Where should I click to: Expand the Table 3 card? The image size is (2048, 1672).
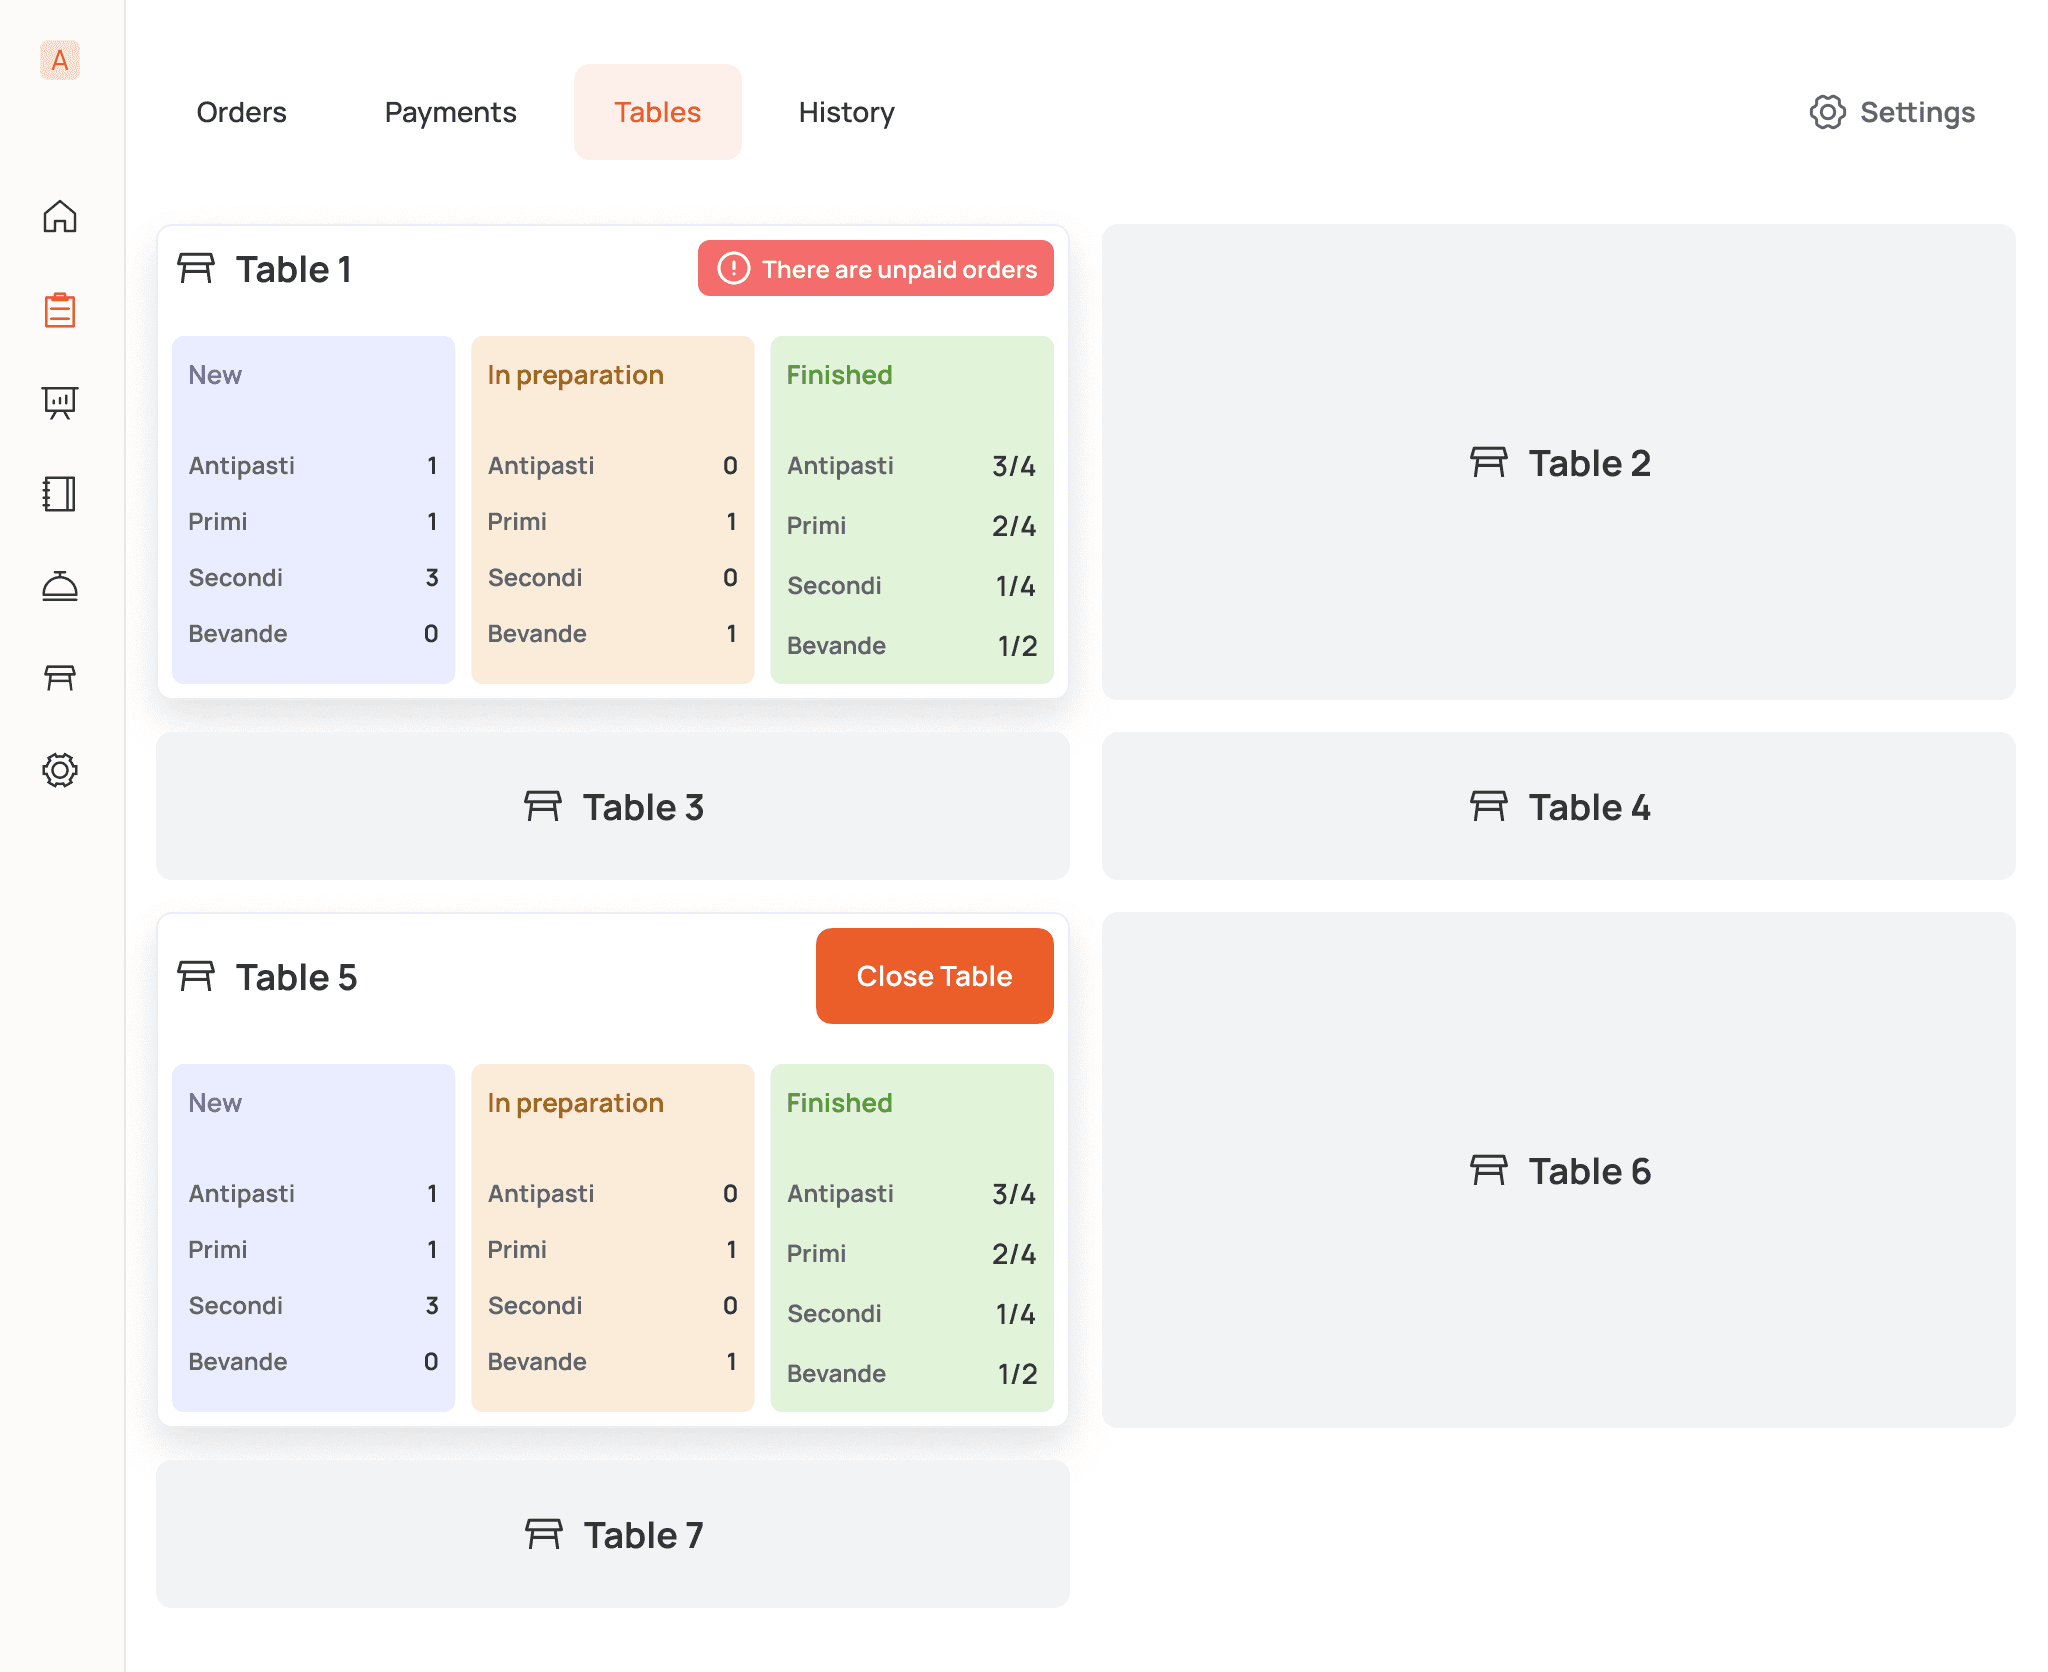pos(613,806)
